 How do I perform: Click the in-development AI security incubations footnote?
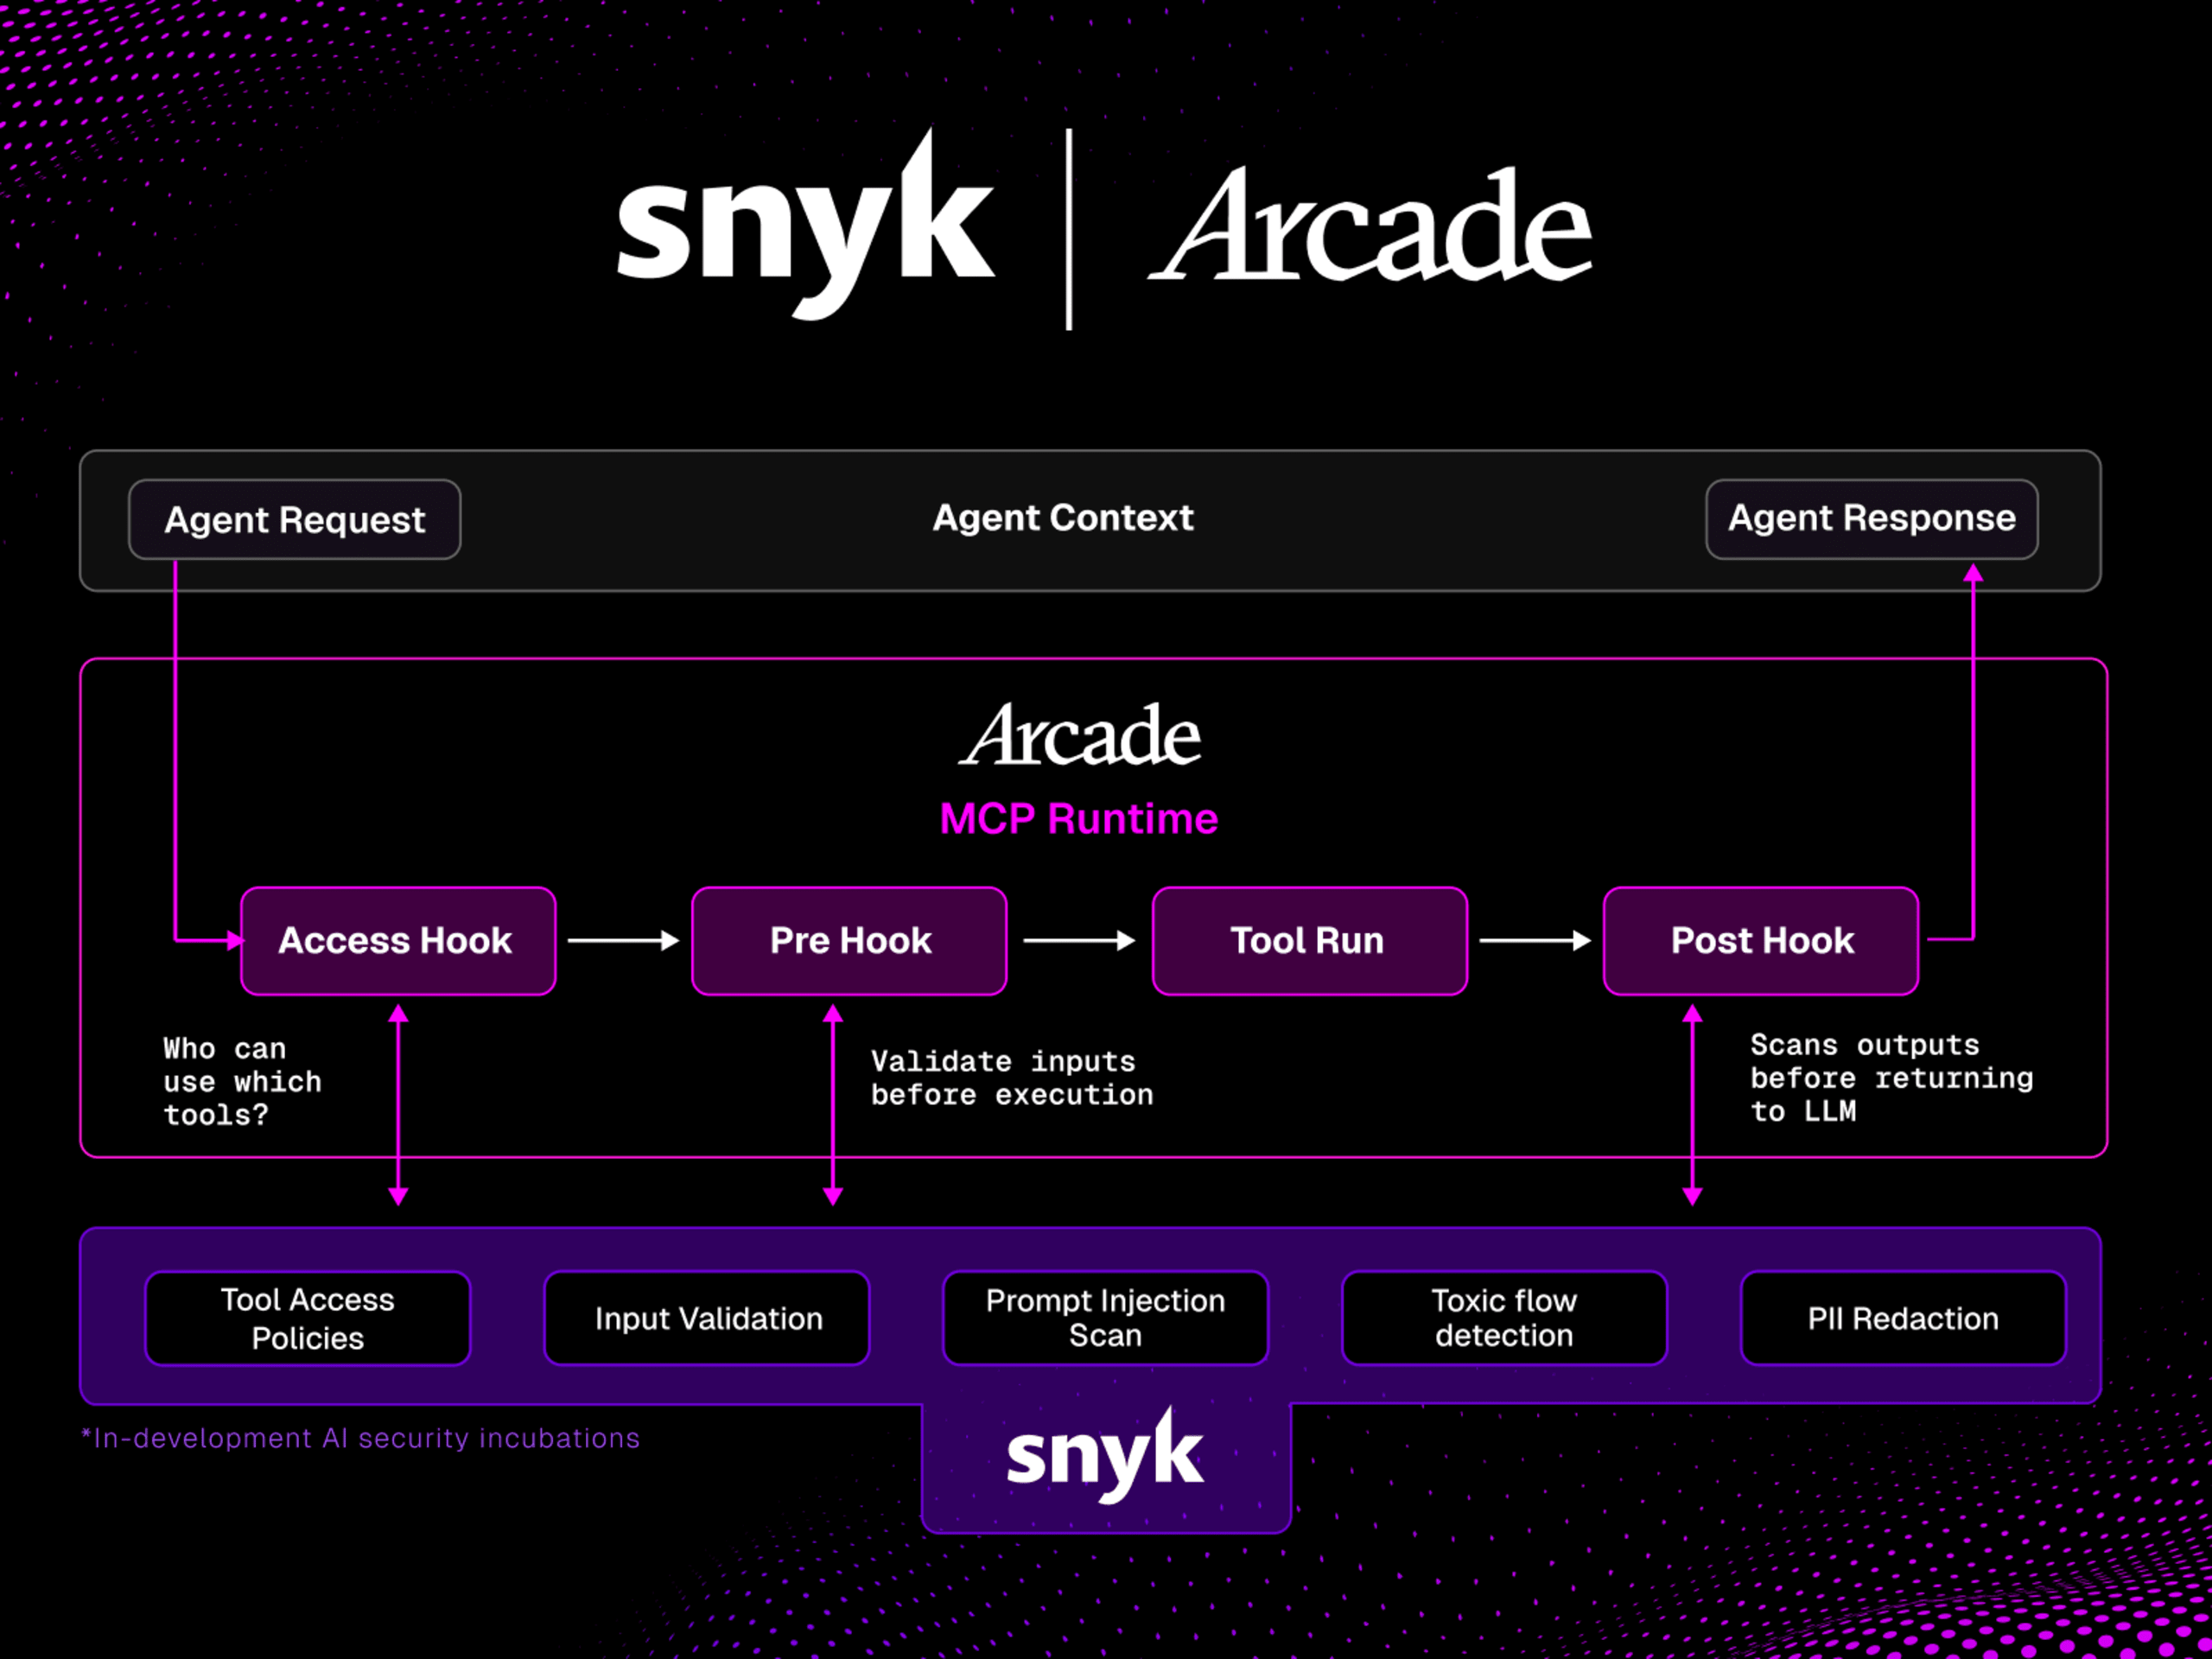[362, 1437]
